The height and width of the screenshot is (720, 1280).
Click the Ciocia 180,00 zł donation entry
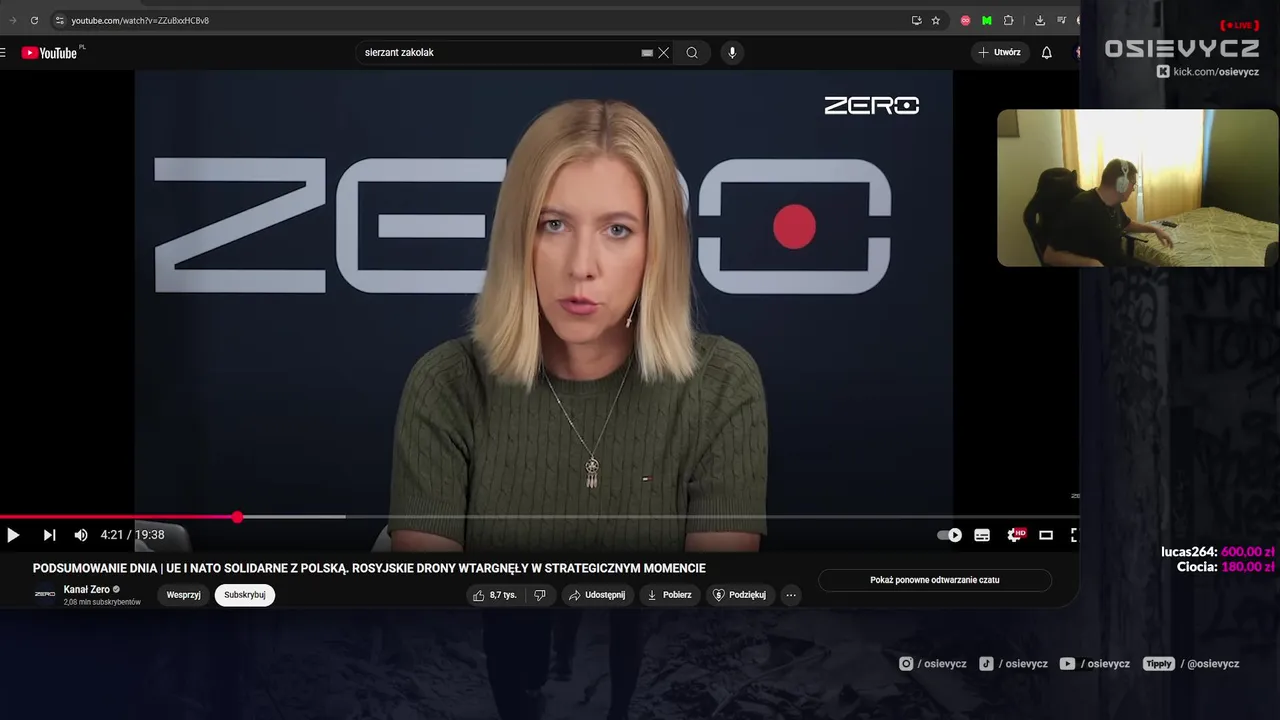pyautogui.click(x=1226, y=567)
